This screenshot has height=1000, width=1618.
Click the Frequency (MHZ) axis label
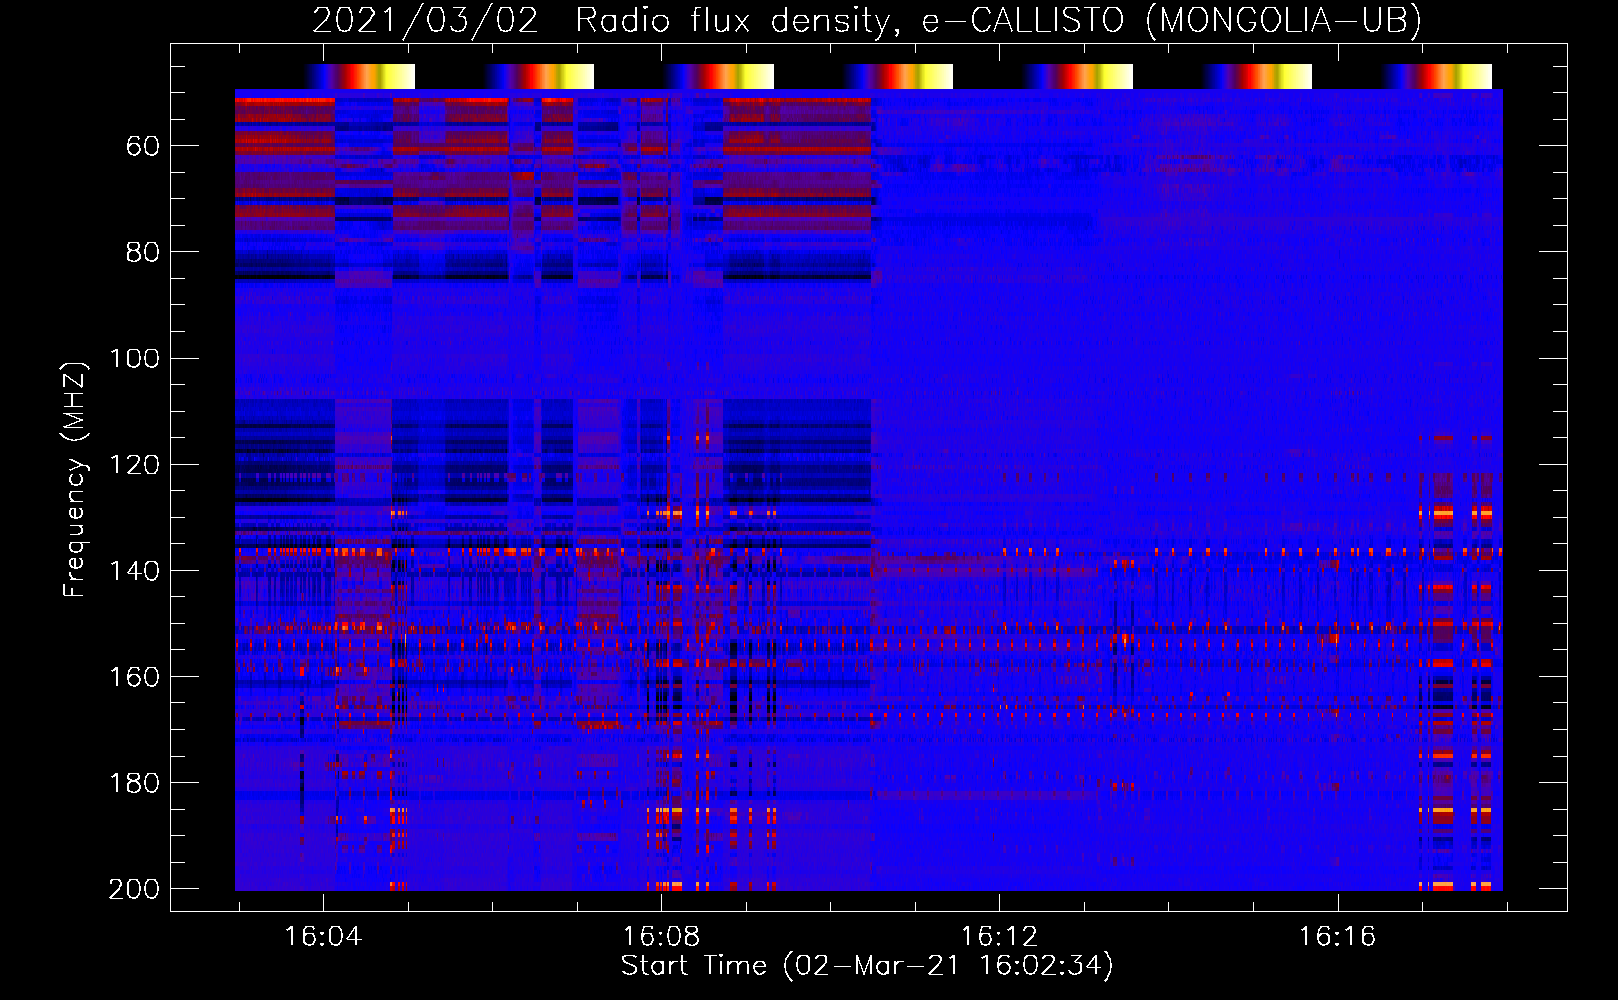coord(75,479)
